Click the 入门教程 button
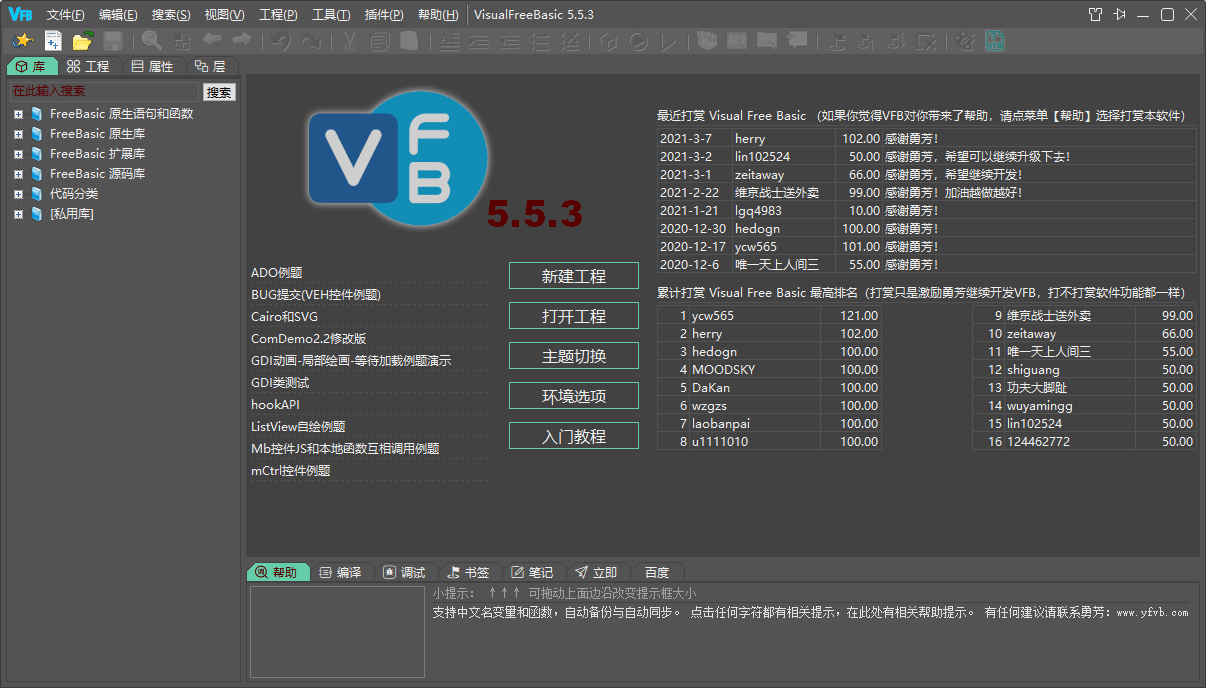The height and width of the screenshot is (688, 1206). (x=573, y=435)
